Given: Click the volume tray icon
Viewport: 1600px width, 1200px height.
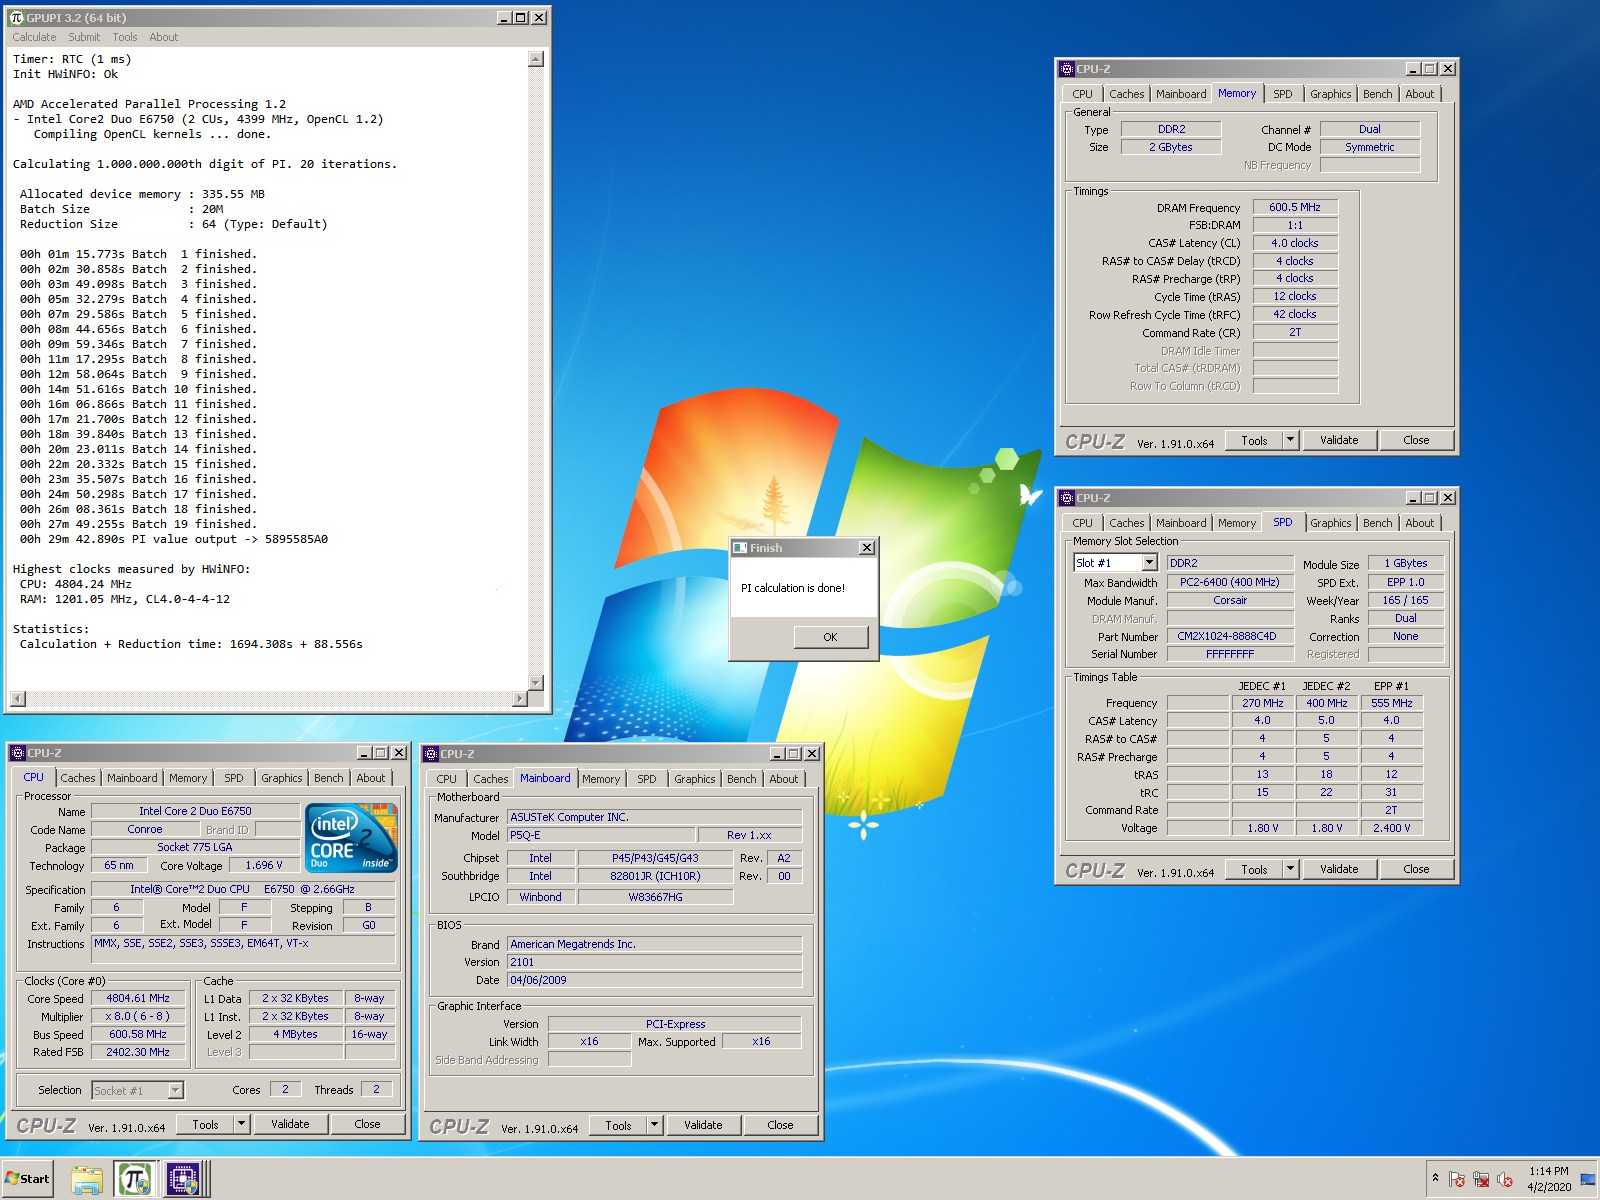Looking at the screenshot, I should [1505, 1180].
